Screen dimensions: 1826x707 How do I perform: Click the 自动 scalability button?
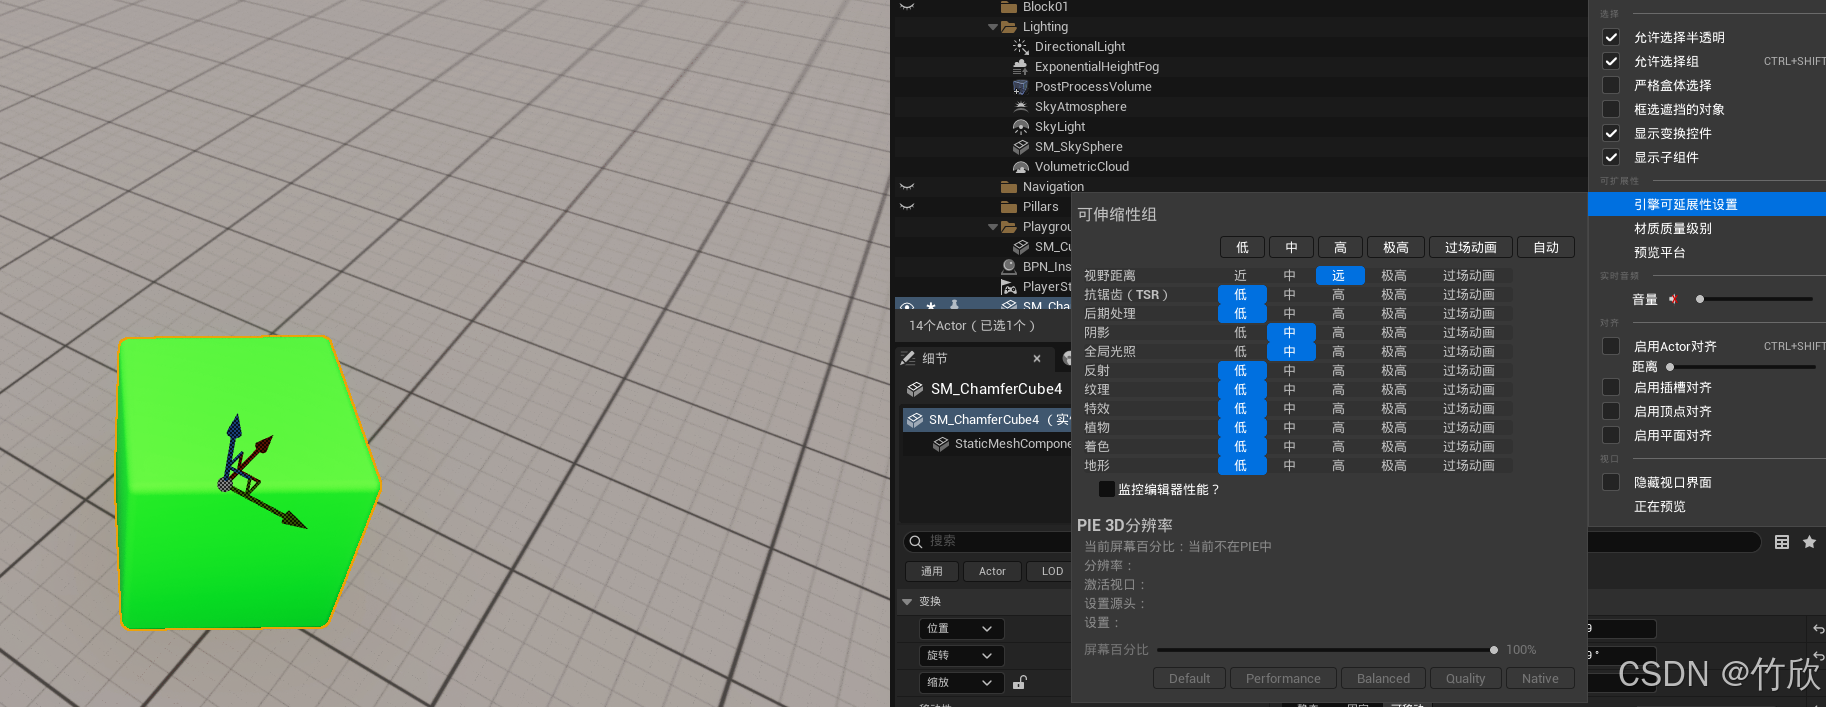coord(1546,247)
